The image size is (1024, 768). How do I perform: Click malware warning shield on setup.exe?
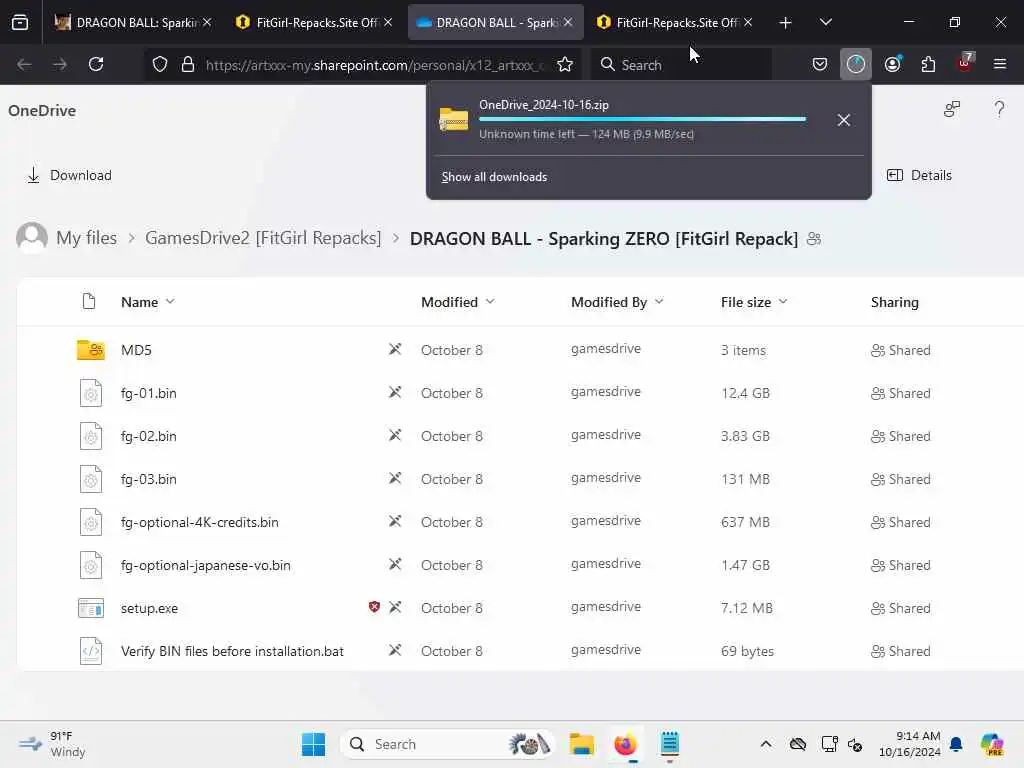(x=374, y=607)
